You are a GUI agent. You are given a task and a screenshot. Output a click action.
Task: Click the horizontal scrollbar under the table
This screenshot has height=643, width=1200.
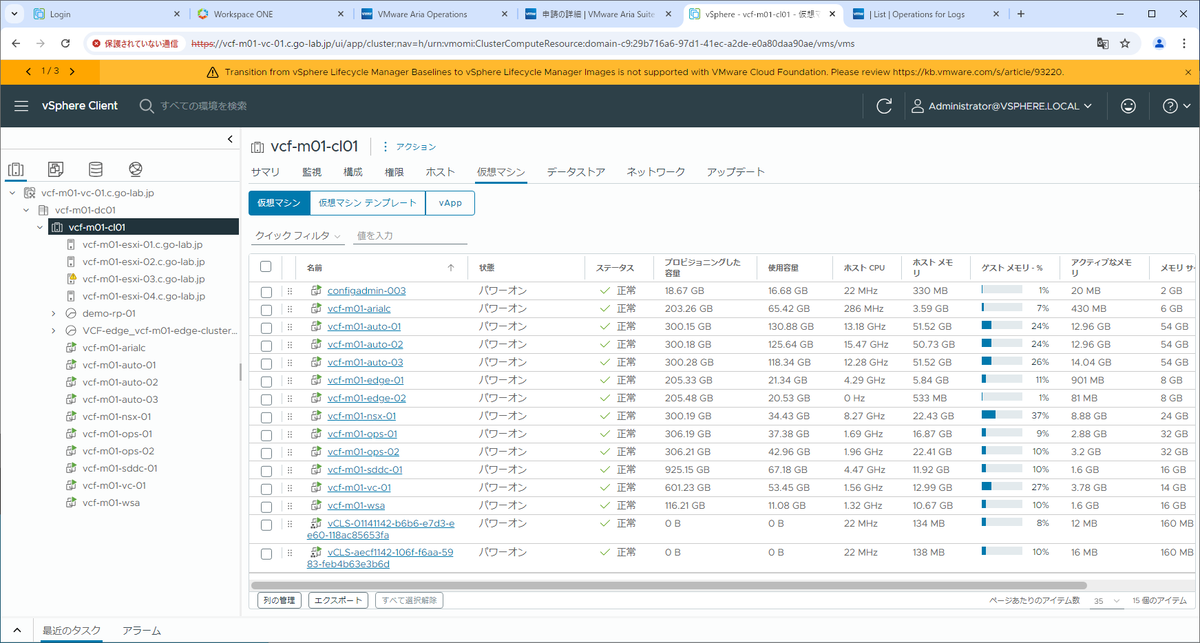pyautogui.click(x=668, y=584)
